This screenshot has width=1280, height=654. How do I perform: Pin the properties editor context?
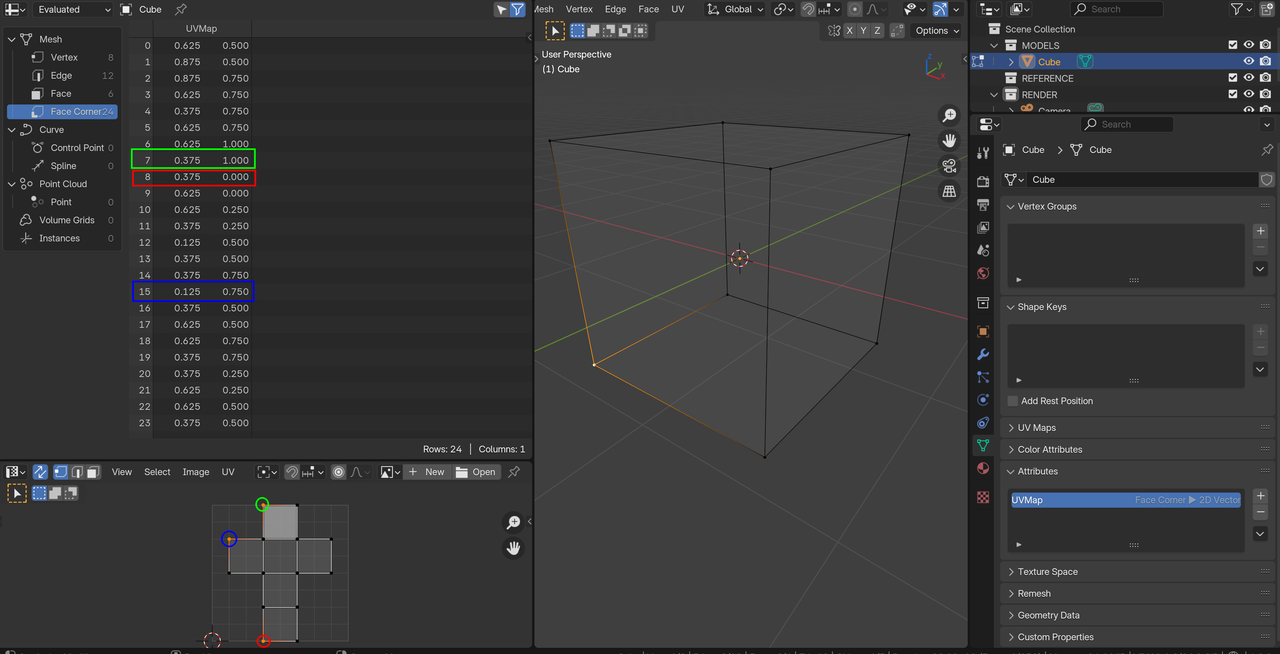pyautogui.click(x=1267, y=150)
